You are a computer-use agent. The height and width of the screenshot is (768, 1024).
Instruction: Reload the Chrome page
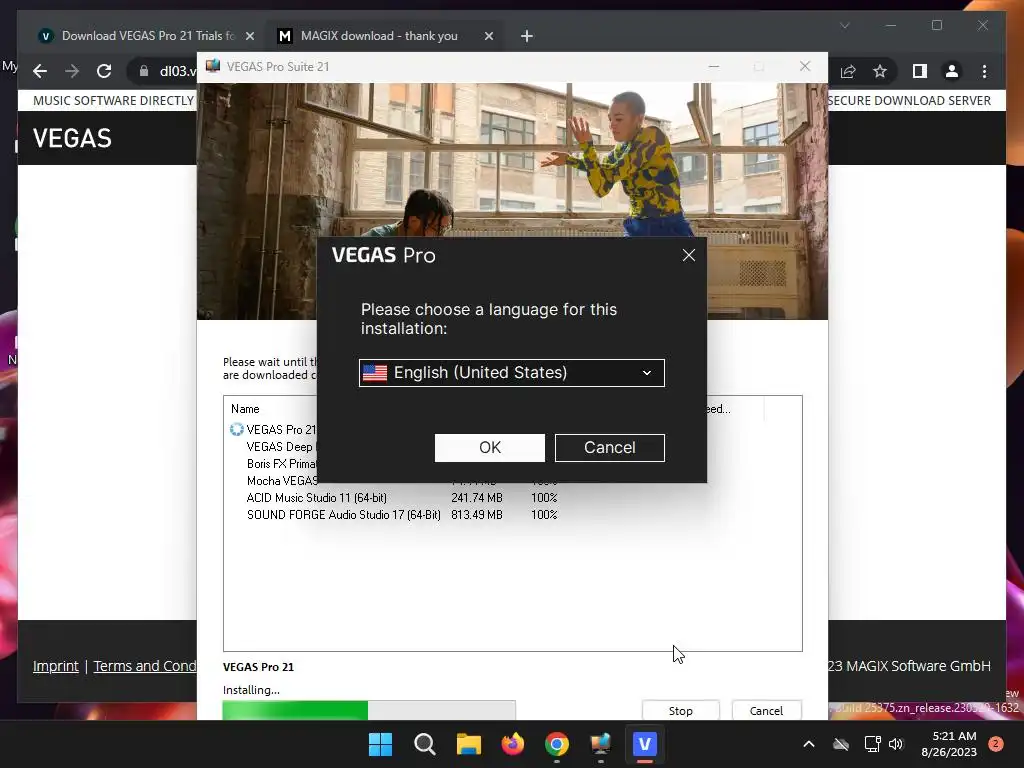[x=104, y=71]
